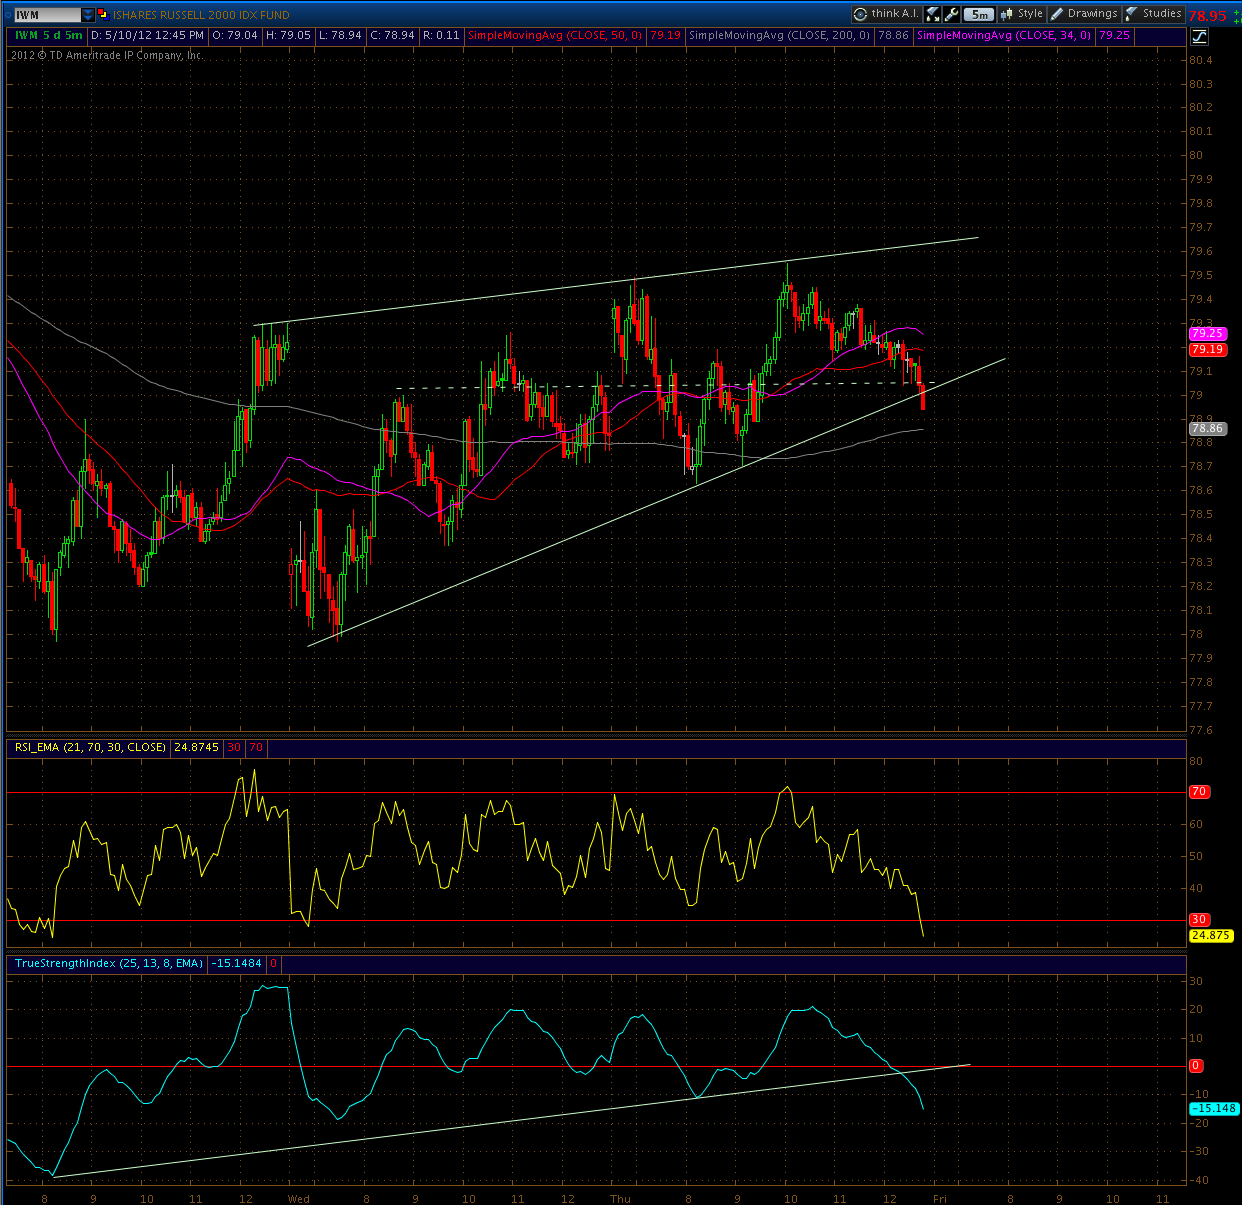1242x1205 pixels.
Task: Click the Wed label on time axis
Action: tap(298, 1198)
